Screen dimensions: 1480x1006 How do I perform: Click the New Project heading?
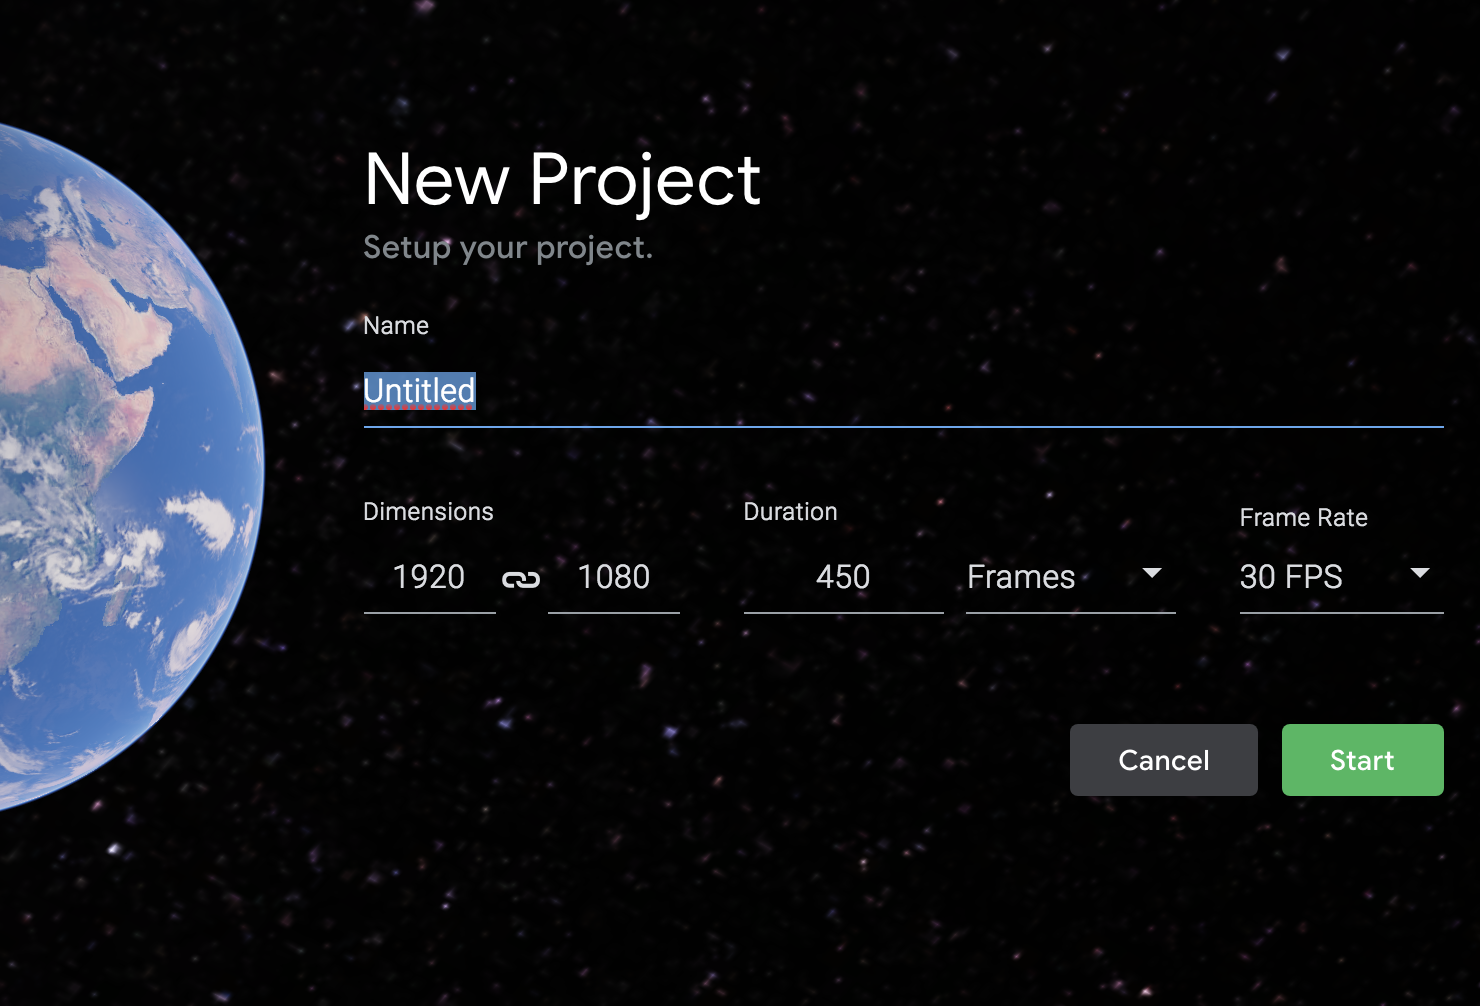562,181
